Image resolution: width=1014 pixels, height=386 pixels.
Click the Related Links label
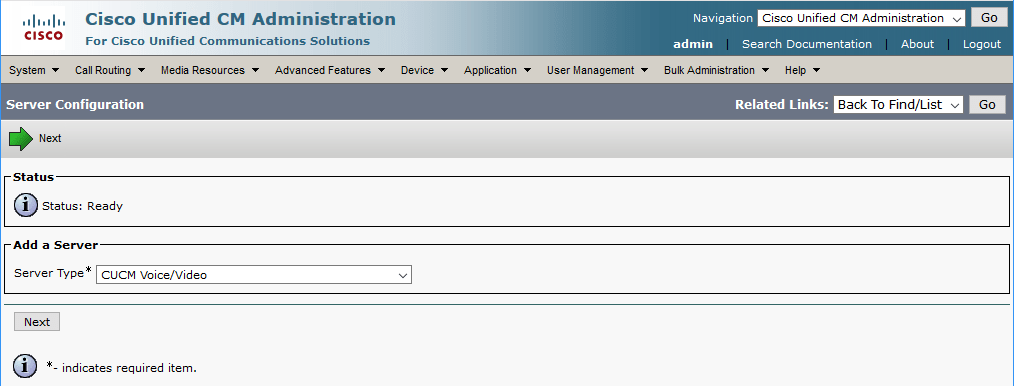[781, 105]
